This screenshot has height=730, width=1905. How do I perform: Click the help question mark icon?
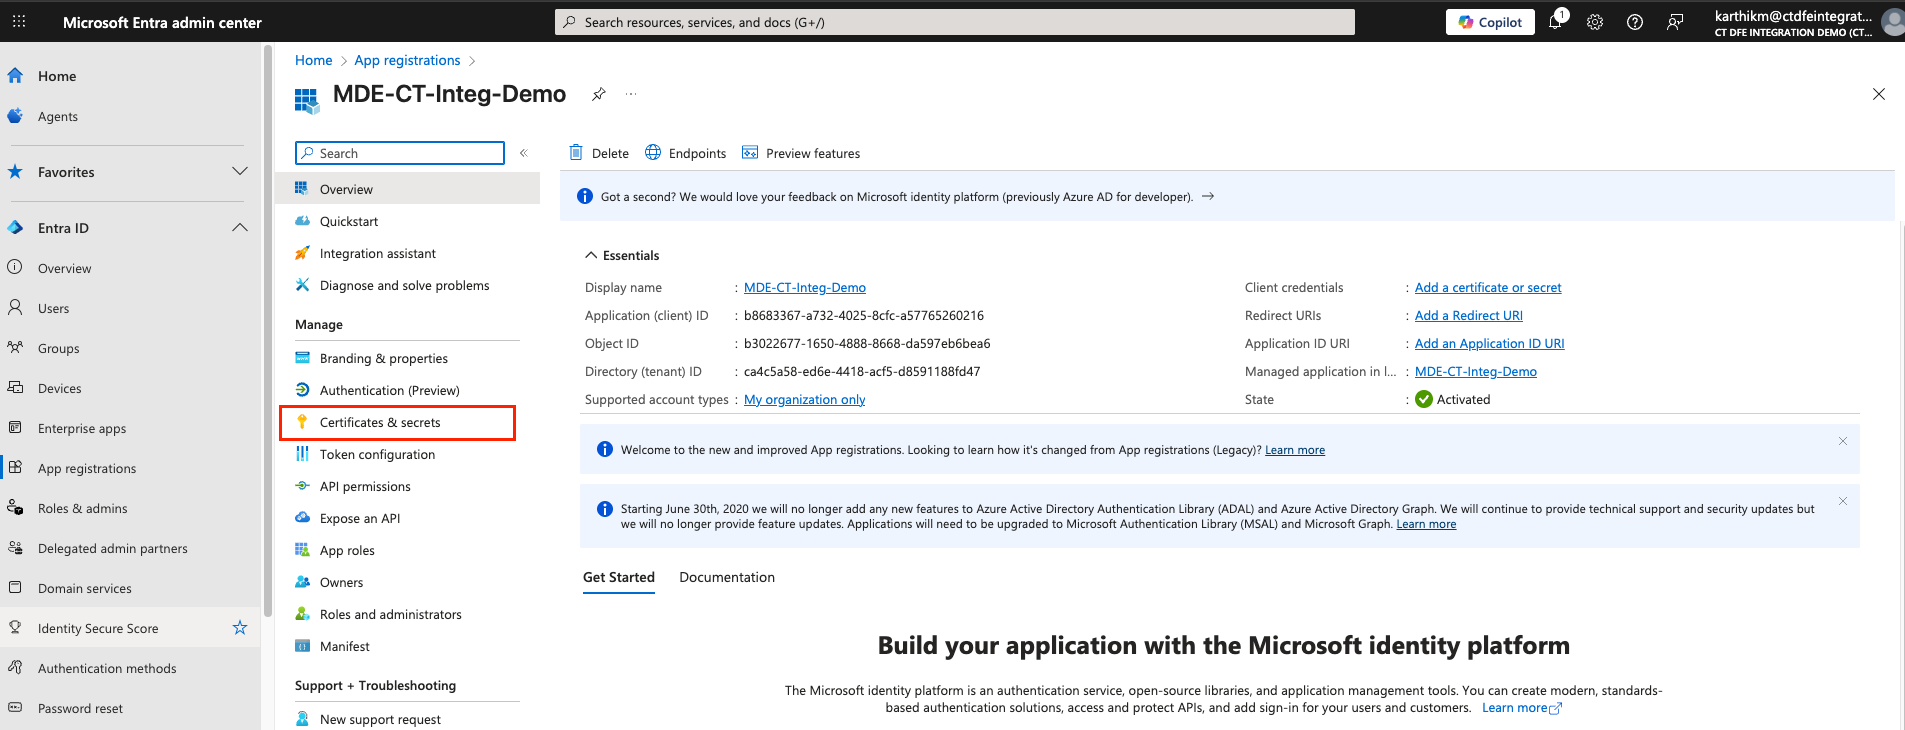[1635, 22]
